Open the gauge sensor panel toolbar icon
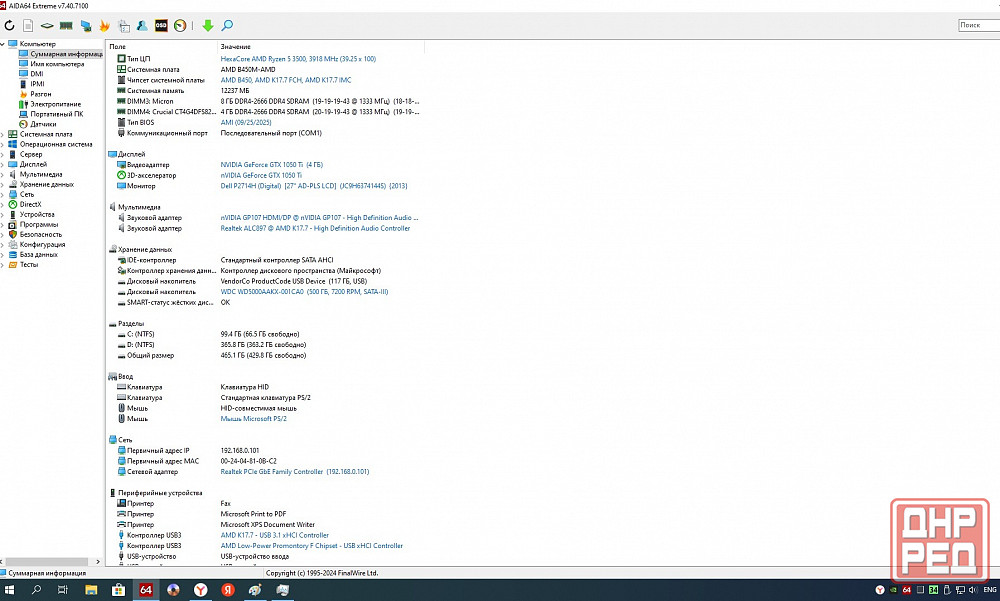 [180, 25]
